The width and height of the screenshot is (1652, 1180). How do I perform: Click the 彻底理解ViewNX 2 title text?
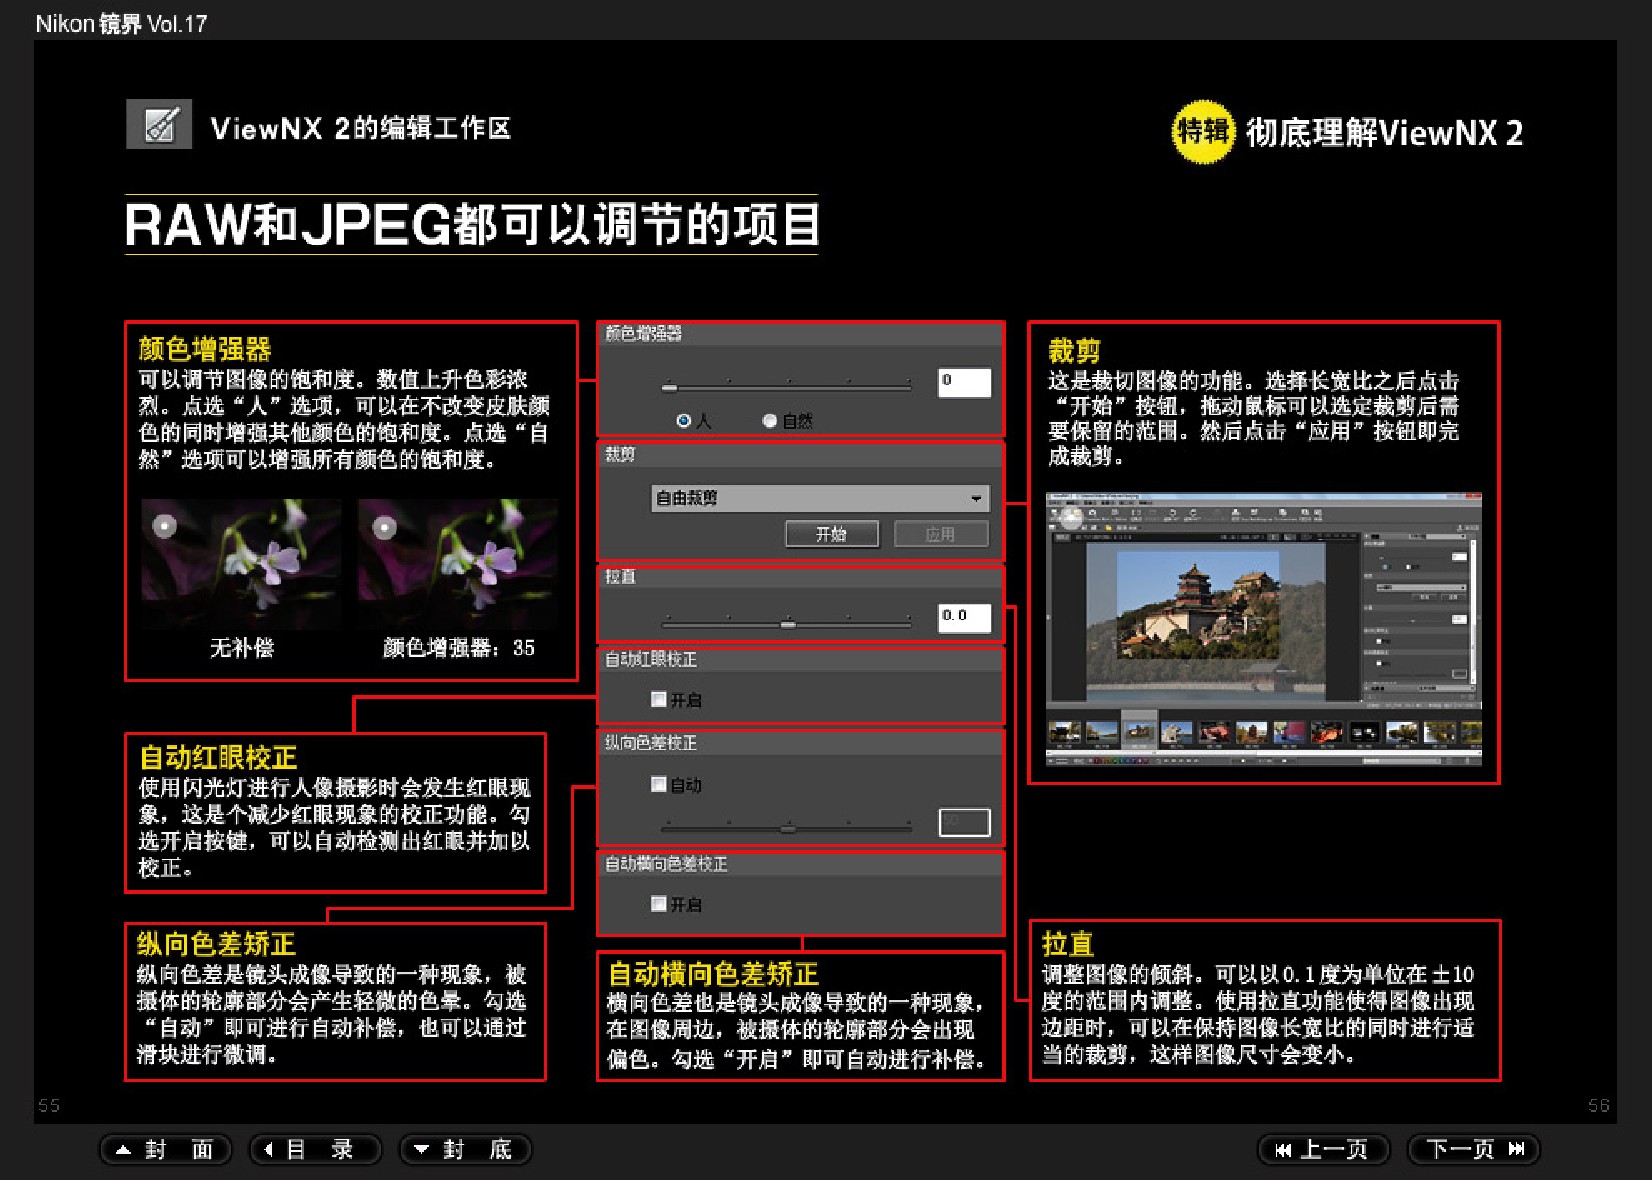(1384, 132)
